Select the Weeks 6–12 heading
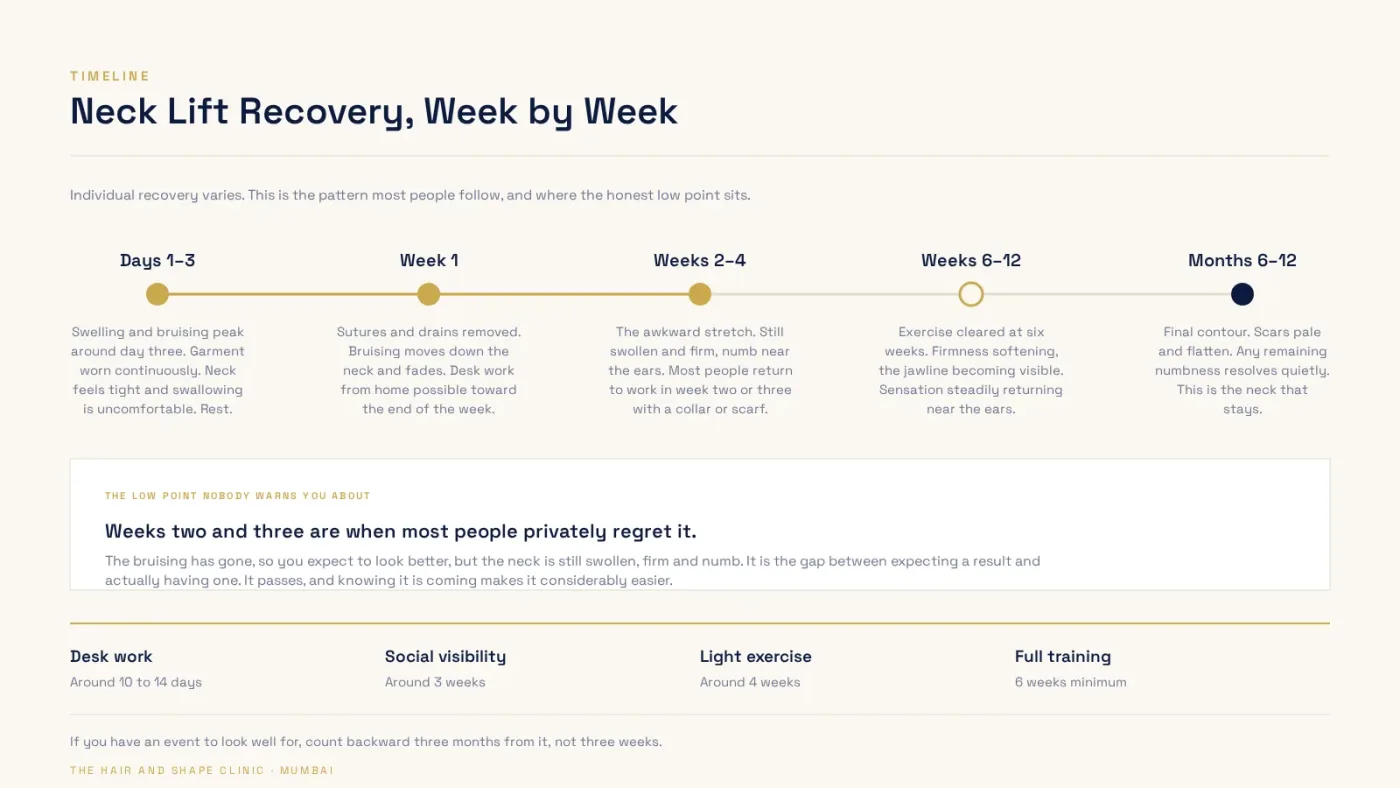 point(971,260)
